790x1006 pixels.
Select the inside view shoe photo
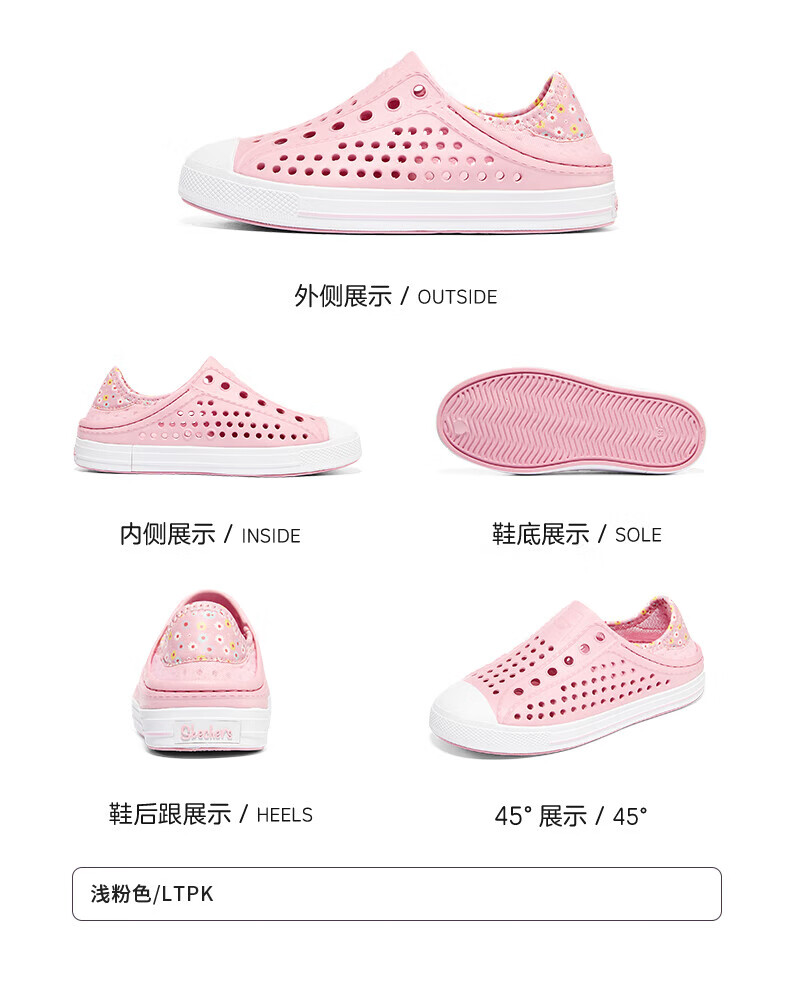[x=217, y=417]
